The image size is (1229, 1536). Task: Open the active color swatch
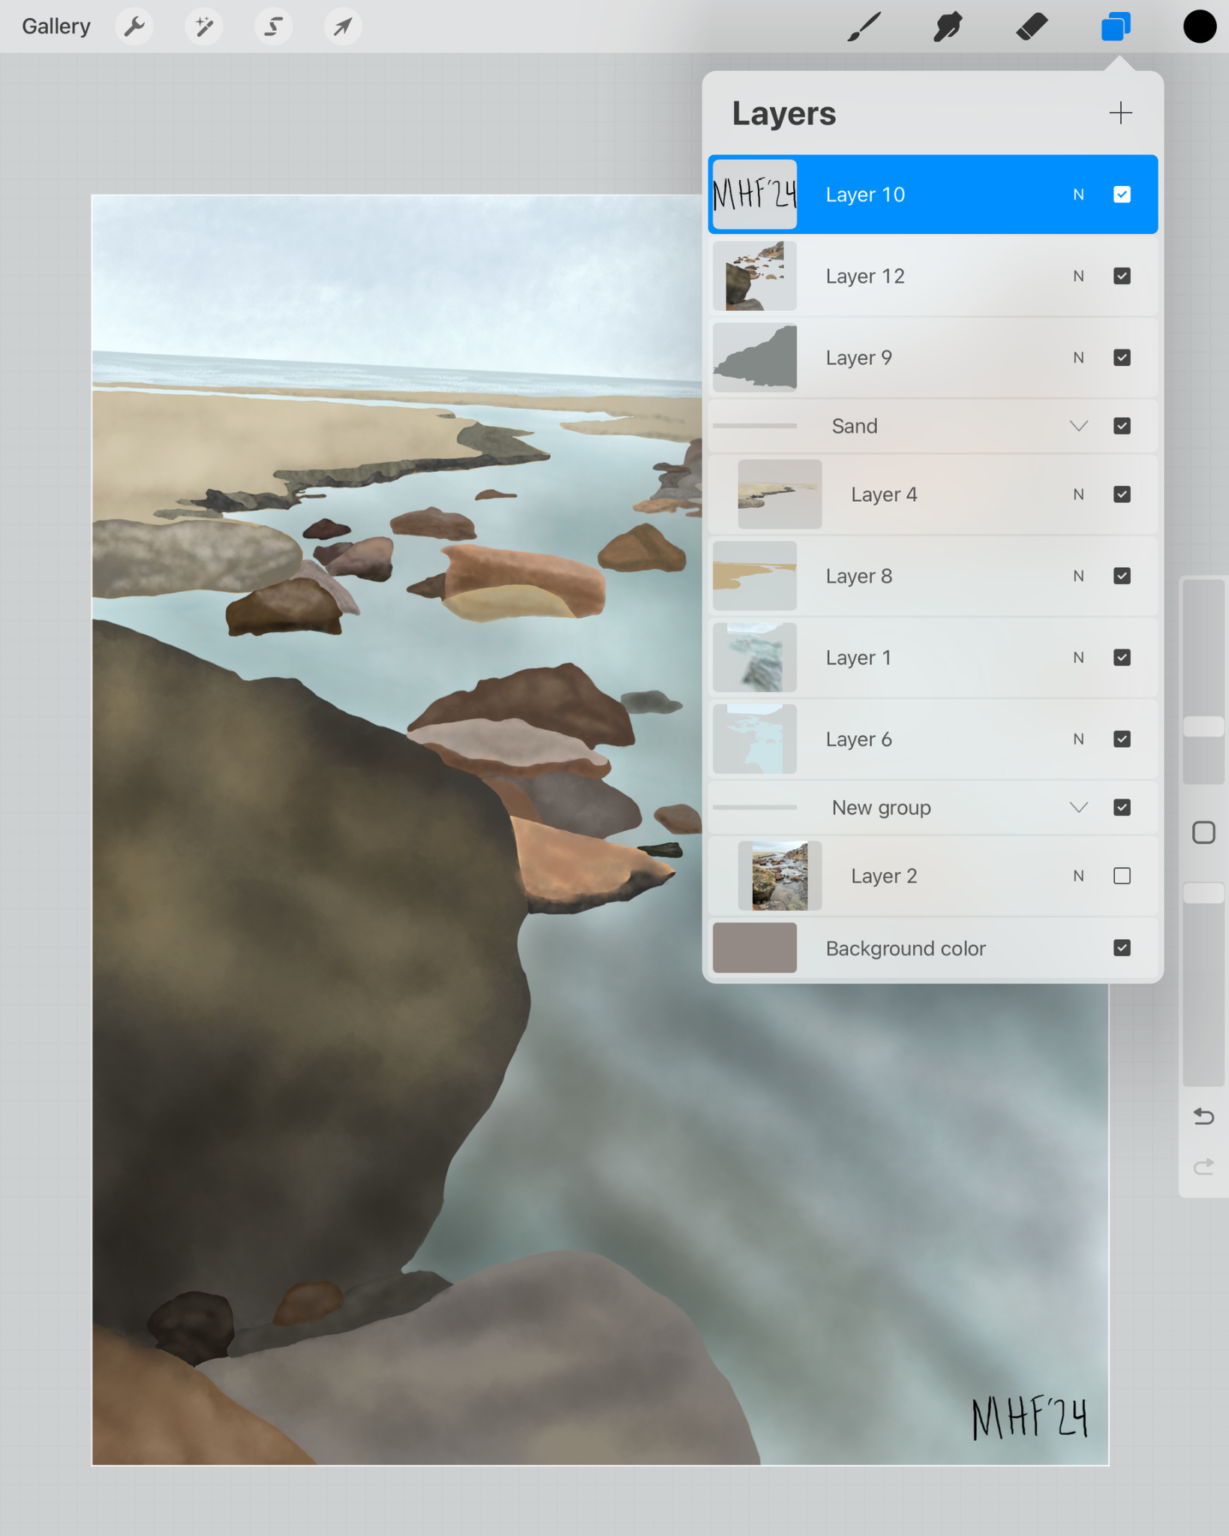[1199, 26]
